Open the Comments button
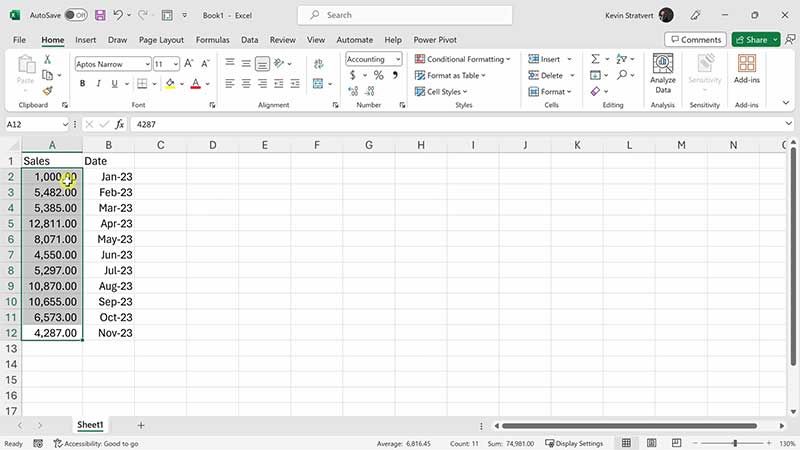800x450 pixels. click(696, 39)
